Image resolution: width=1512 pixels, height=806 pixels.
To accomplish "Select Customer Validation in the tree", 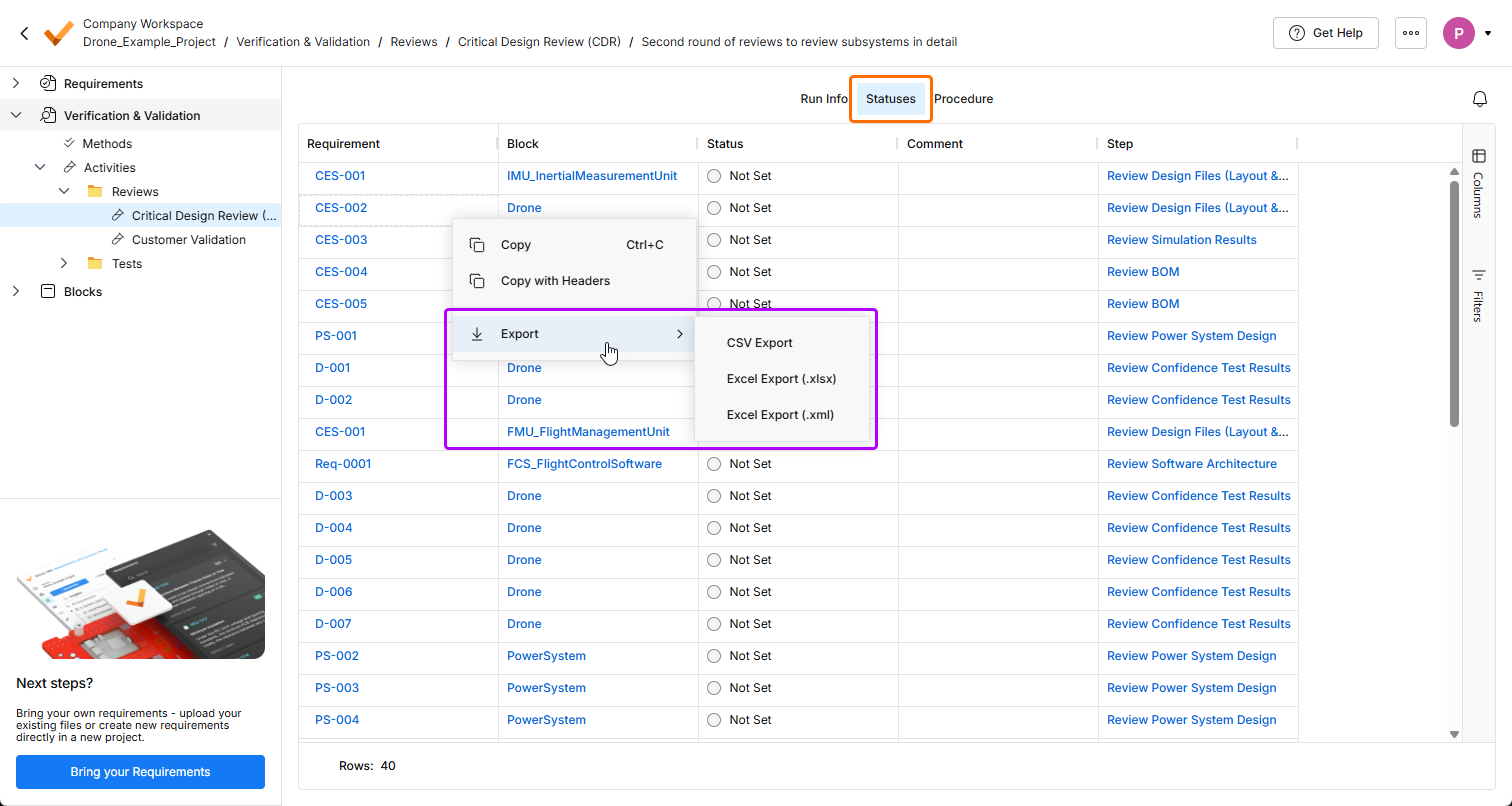I will (x=188, y=240).
